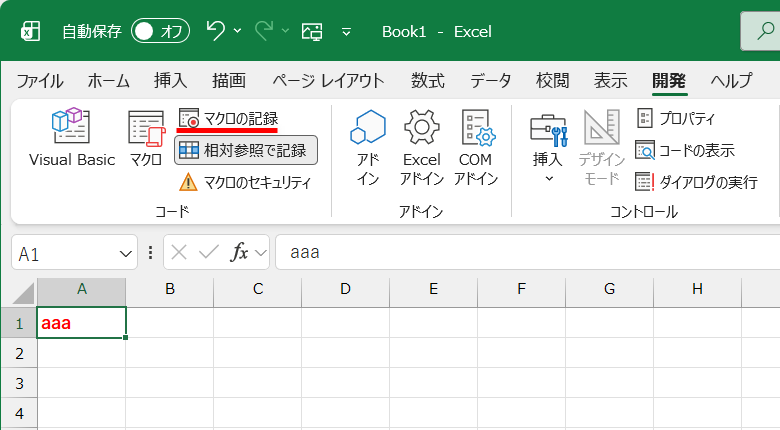Open マクロのセキュリティ settings
This screenshot has width=780, height=430.
coord(245,182)
